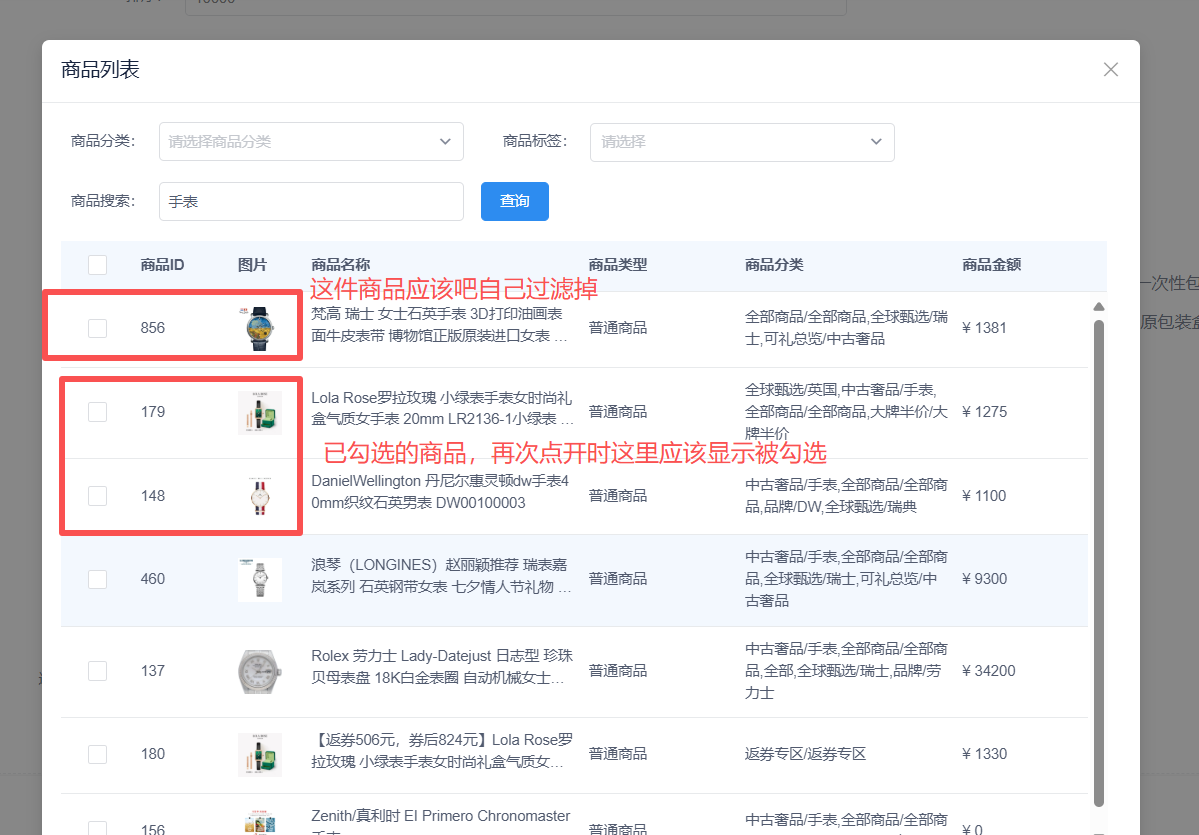The image size is (1199, 835).
Task: Click the Rolex 劳力士 Lady-Datejust product name
Action: (442, 667)
